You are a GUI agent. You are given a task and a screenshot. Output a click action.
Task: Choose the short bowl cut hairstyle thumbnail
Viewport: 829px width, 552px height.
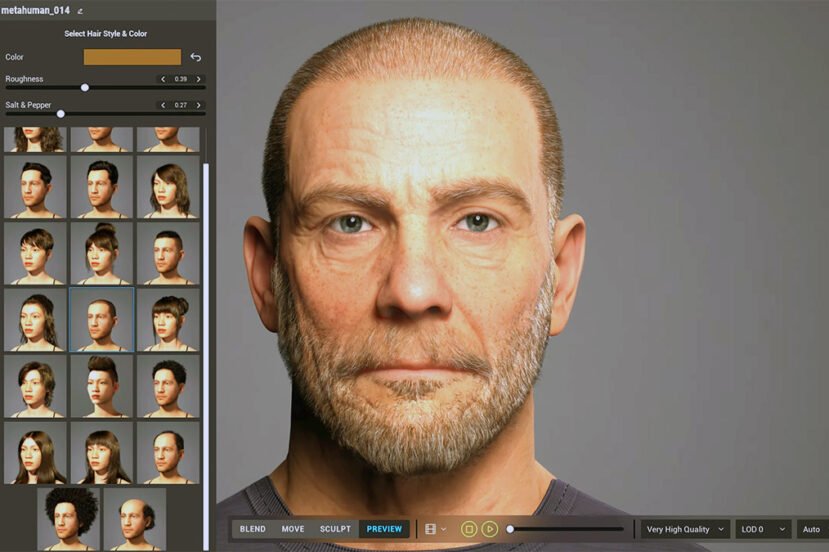point(35,254)
